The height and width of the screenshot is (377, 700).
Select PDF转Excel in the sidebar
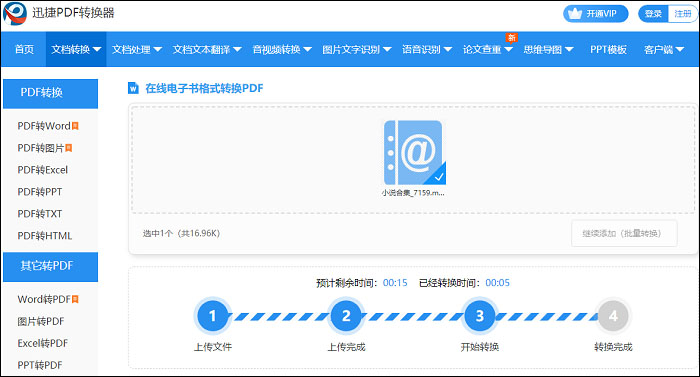(43, 170)
